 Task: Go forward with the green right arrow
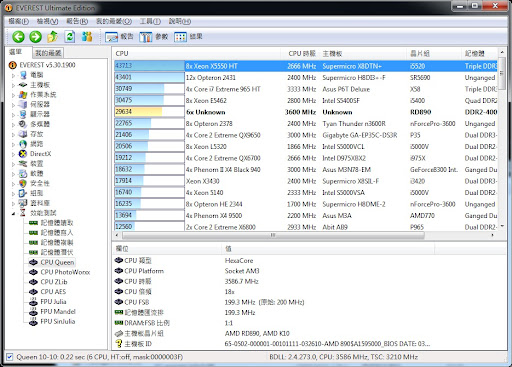[x=35, y=37]
